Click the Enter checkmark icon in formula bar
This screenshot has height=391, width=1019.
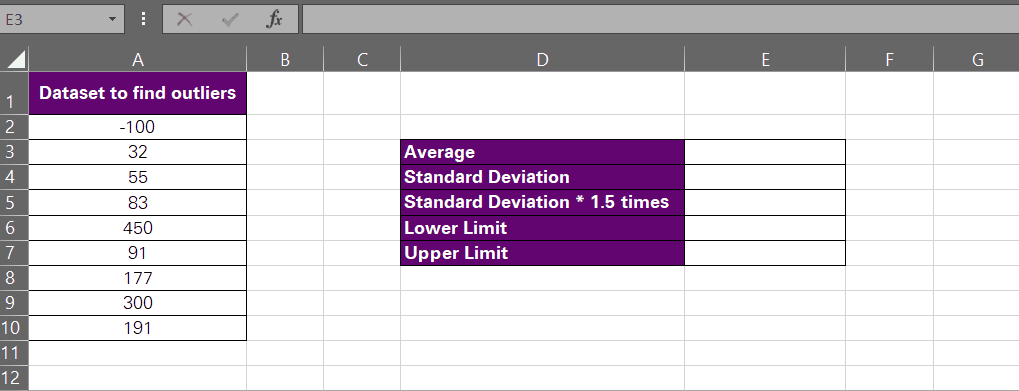[x=229, y=20]
